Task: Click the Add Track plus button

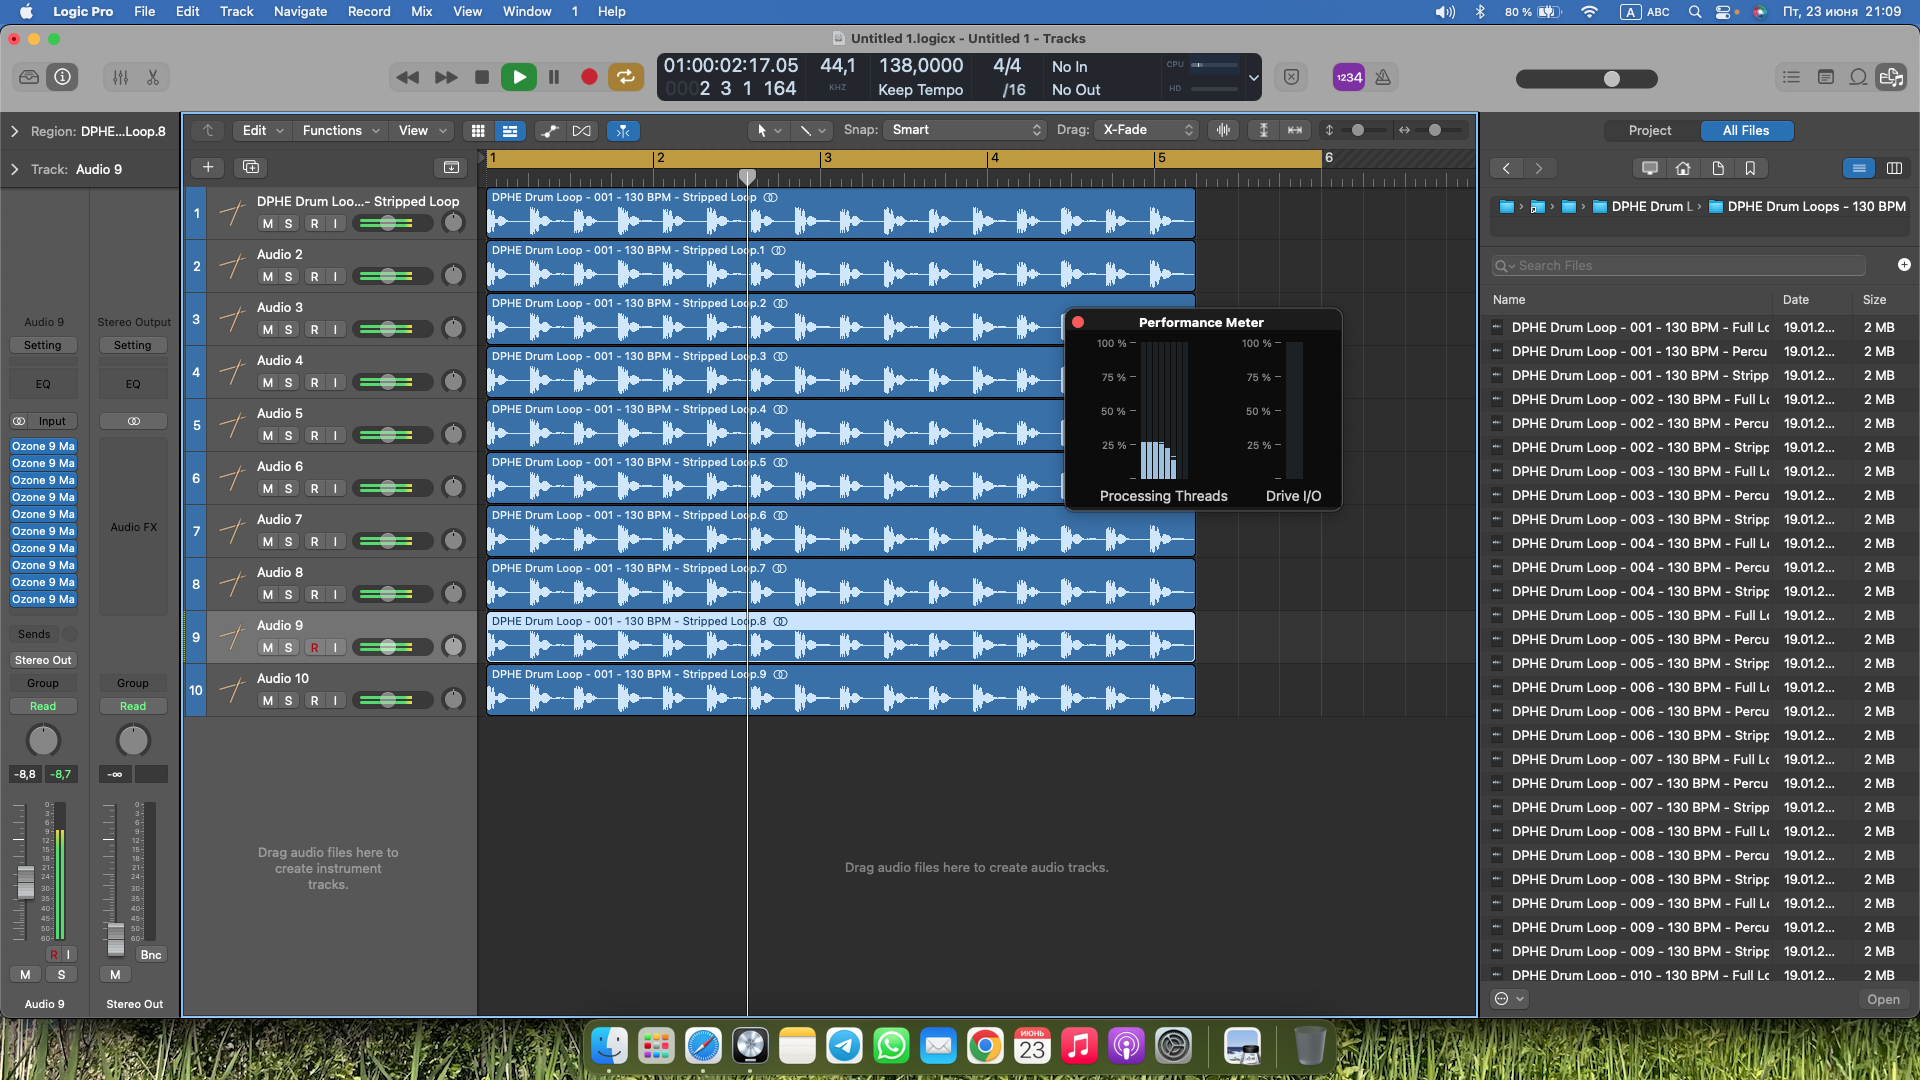Action: 208,167
